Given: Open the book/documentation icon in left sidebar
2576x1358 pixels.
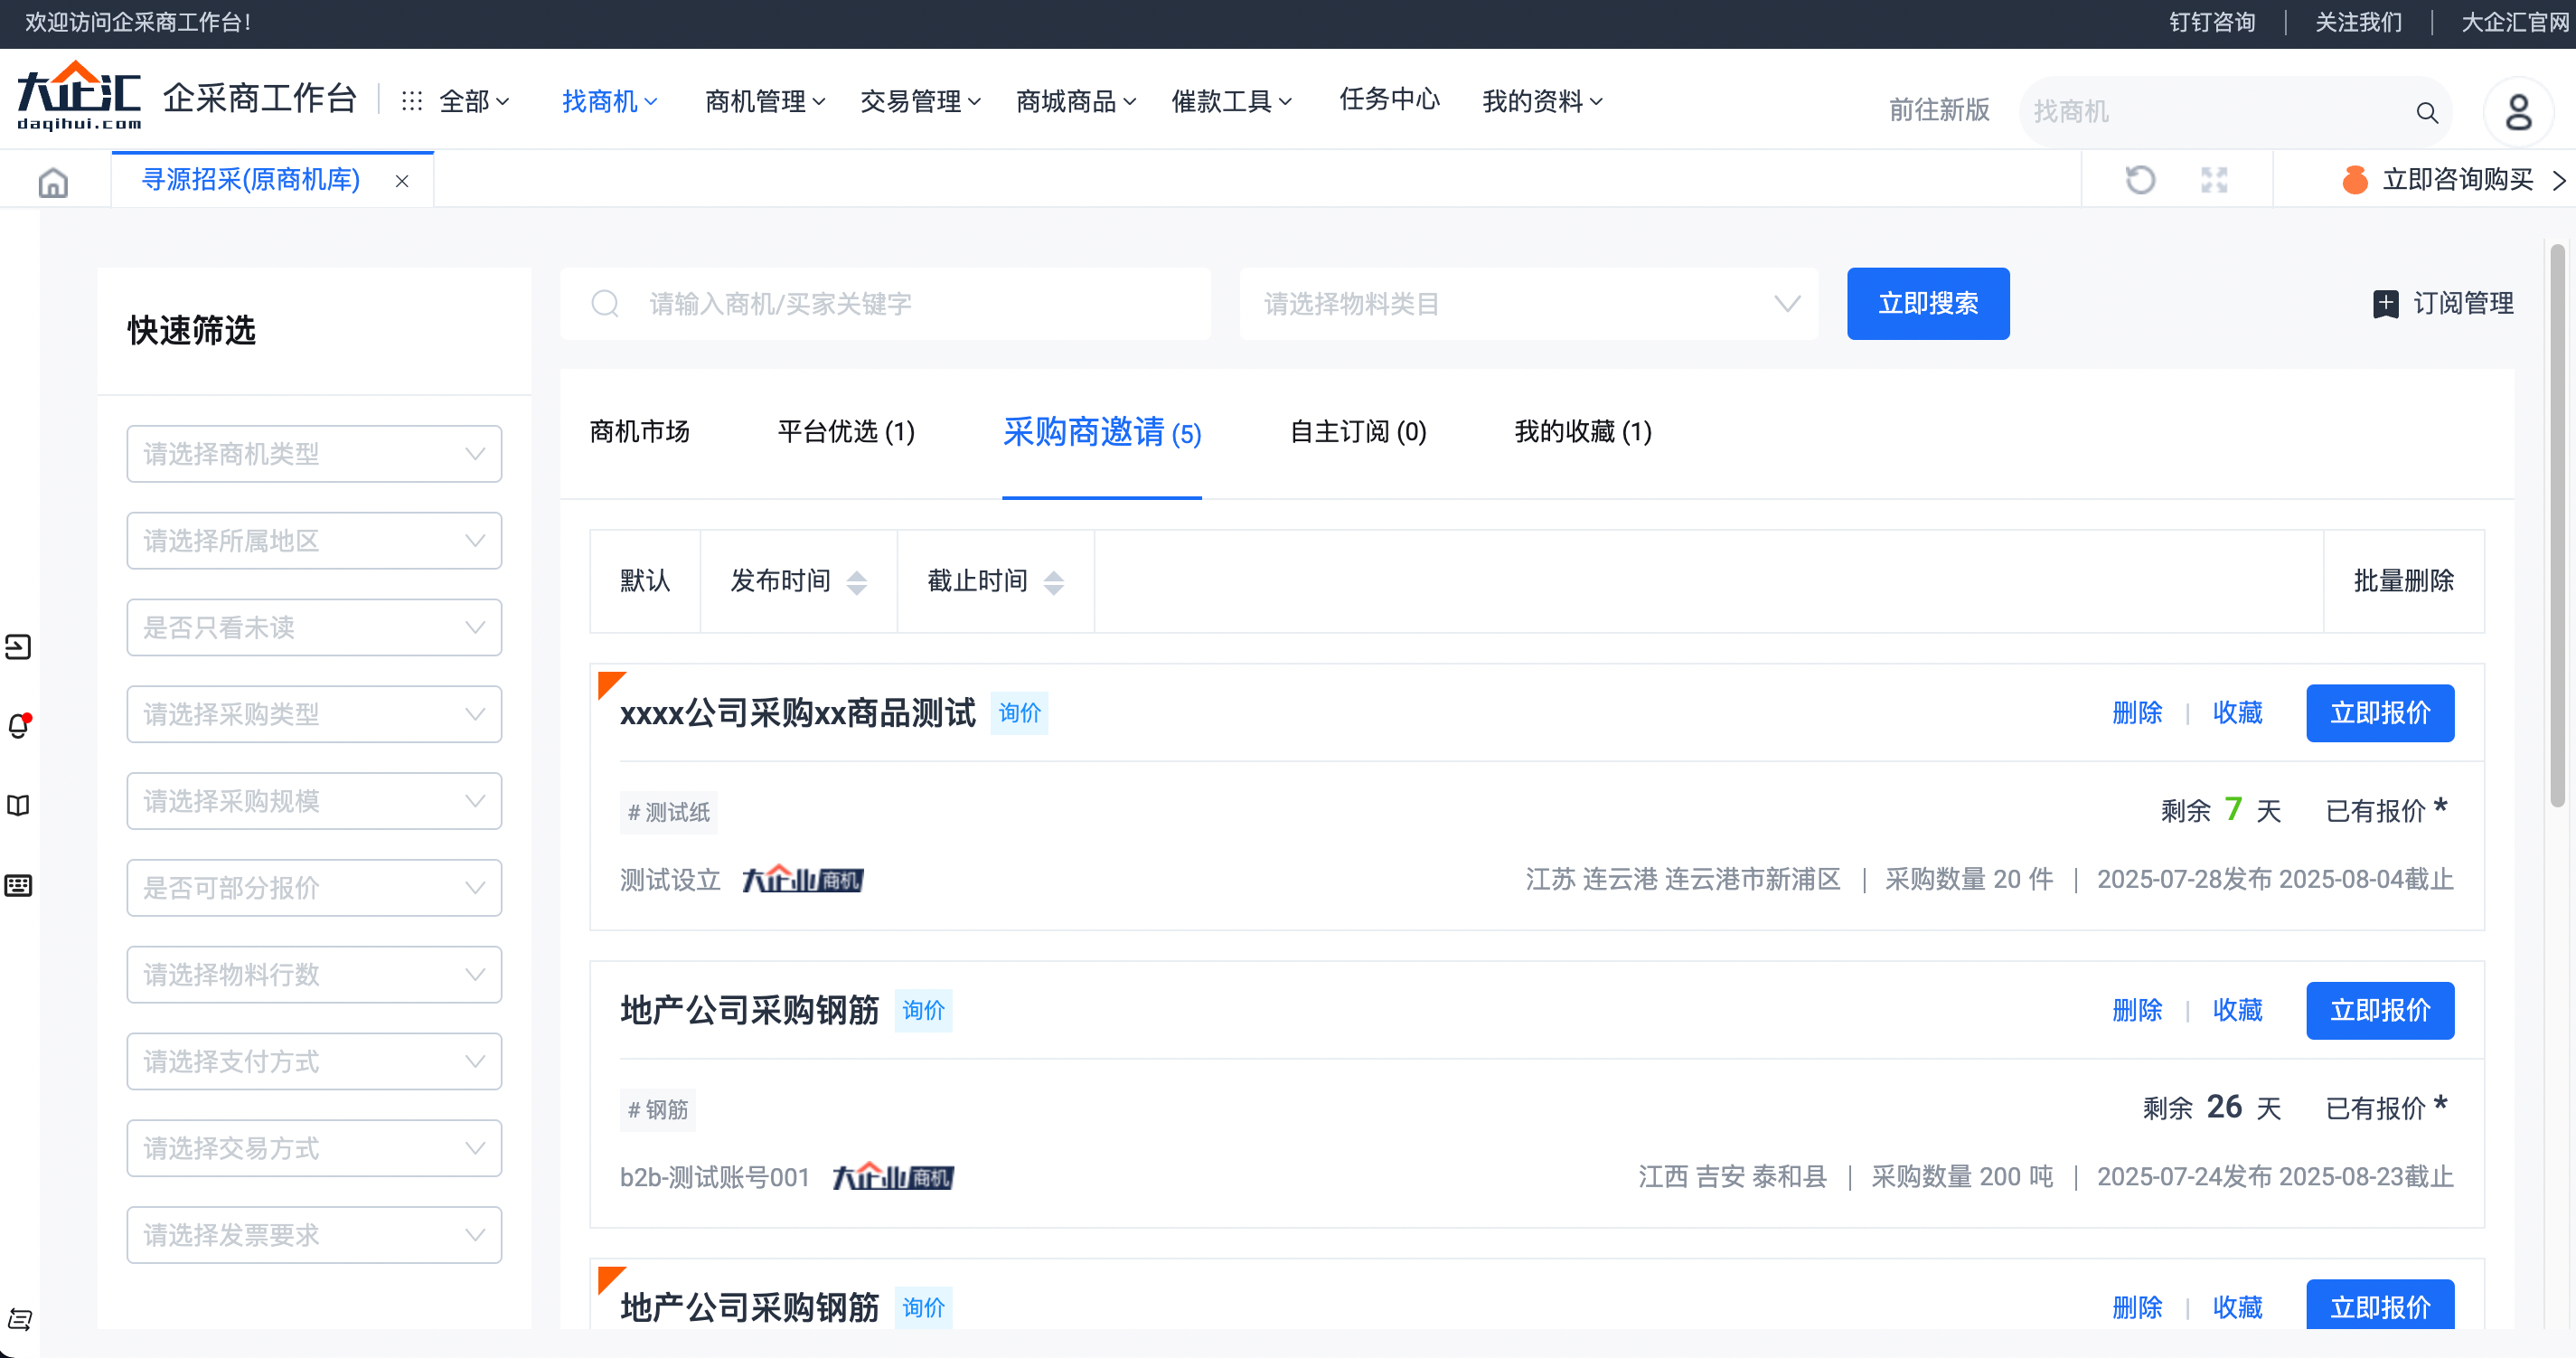Looking at the screenshot, I should (20, 805).
